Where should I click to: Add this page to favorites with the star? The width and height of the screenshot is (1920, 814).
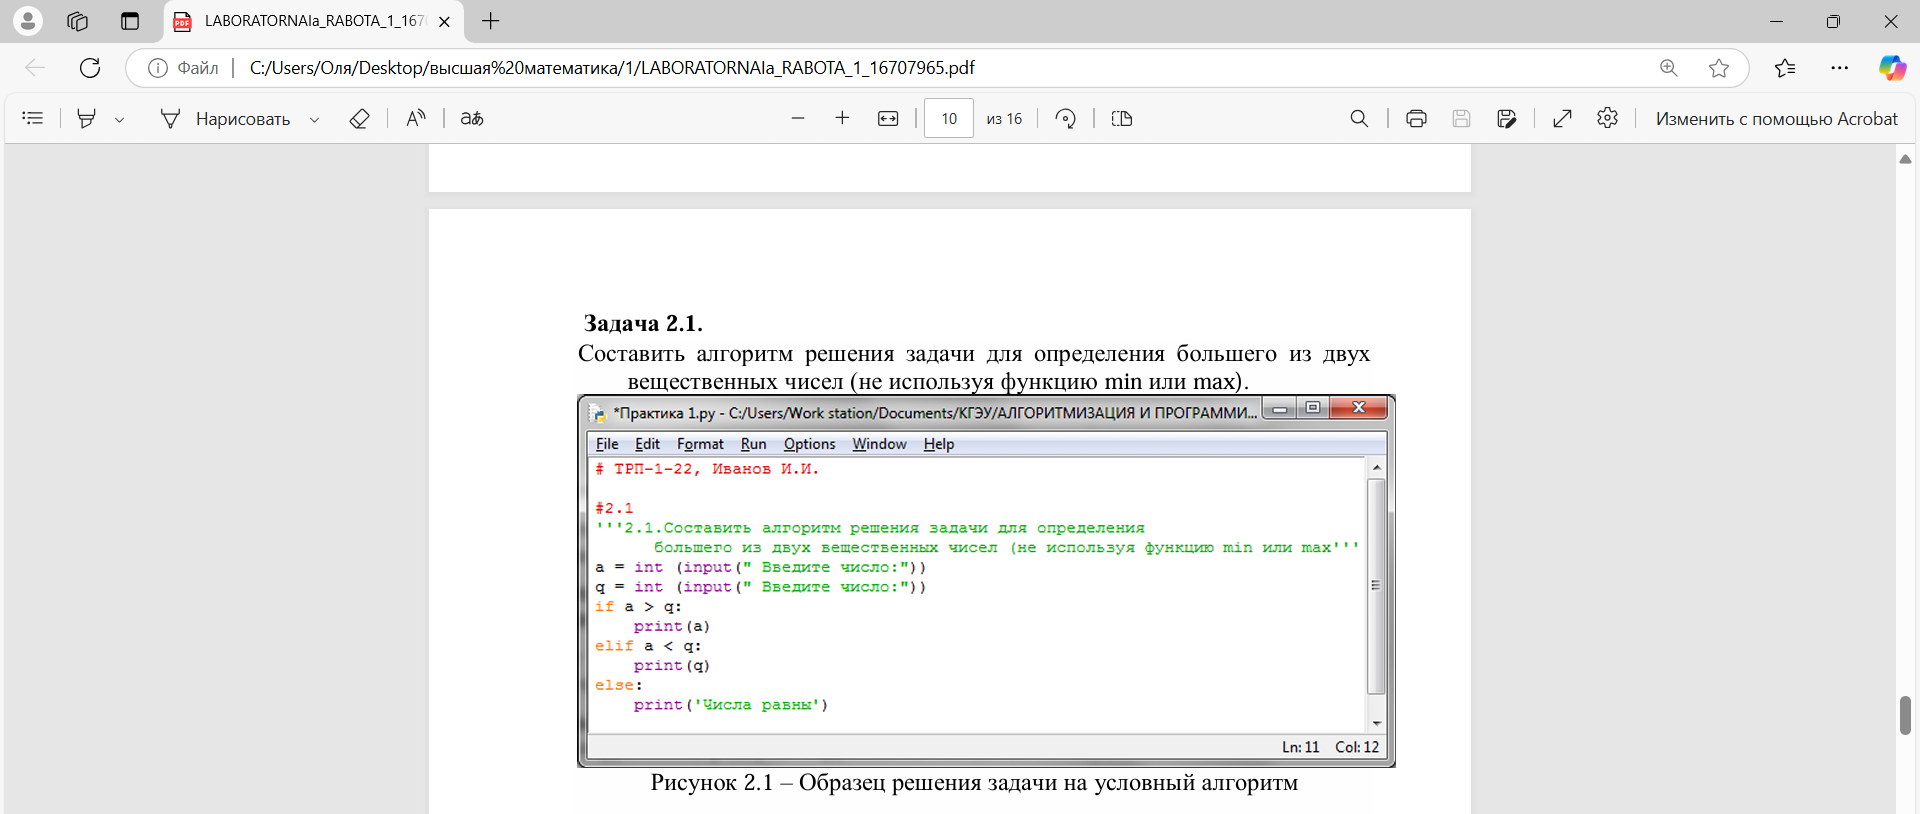tap(1719, 68)
